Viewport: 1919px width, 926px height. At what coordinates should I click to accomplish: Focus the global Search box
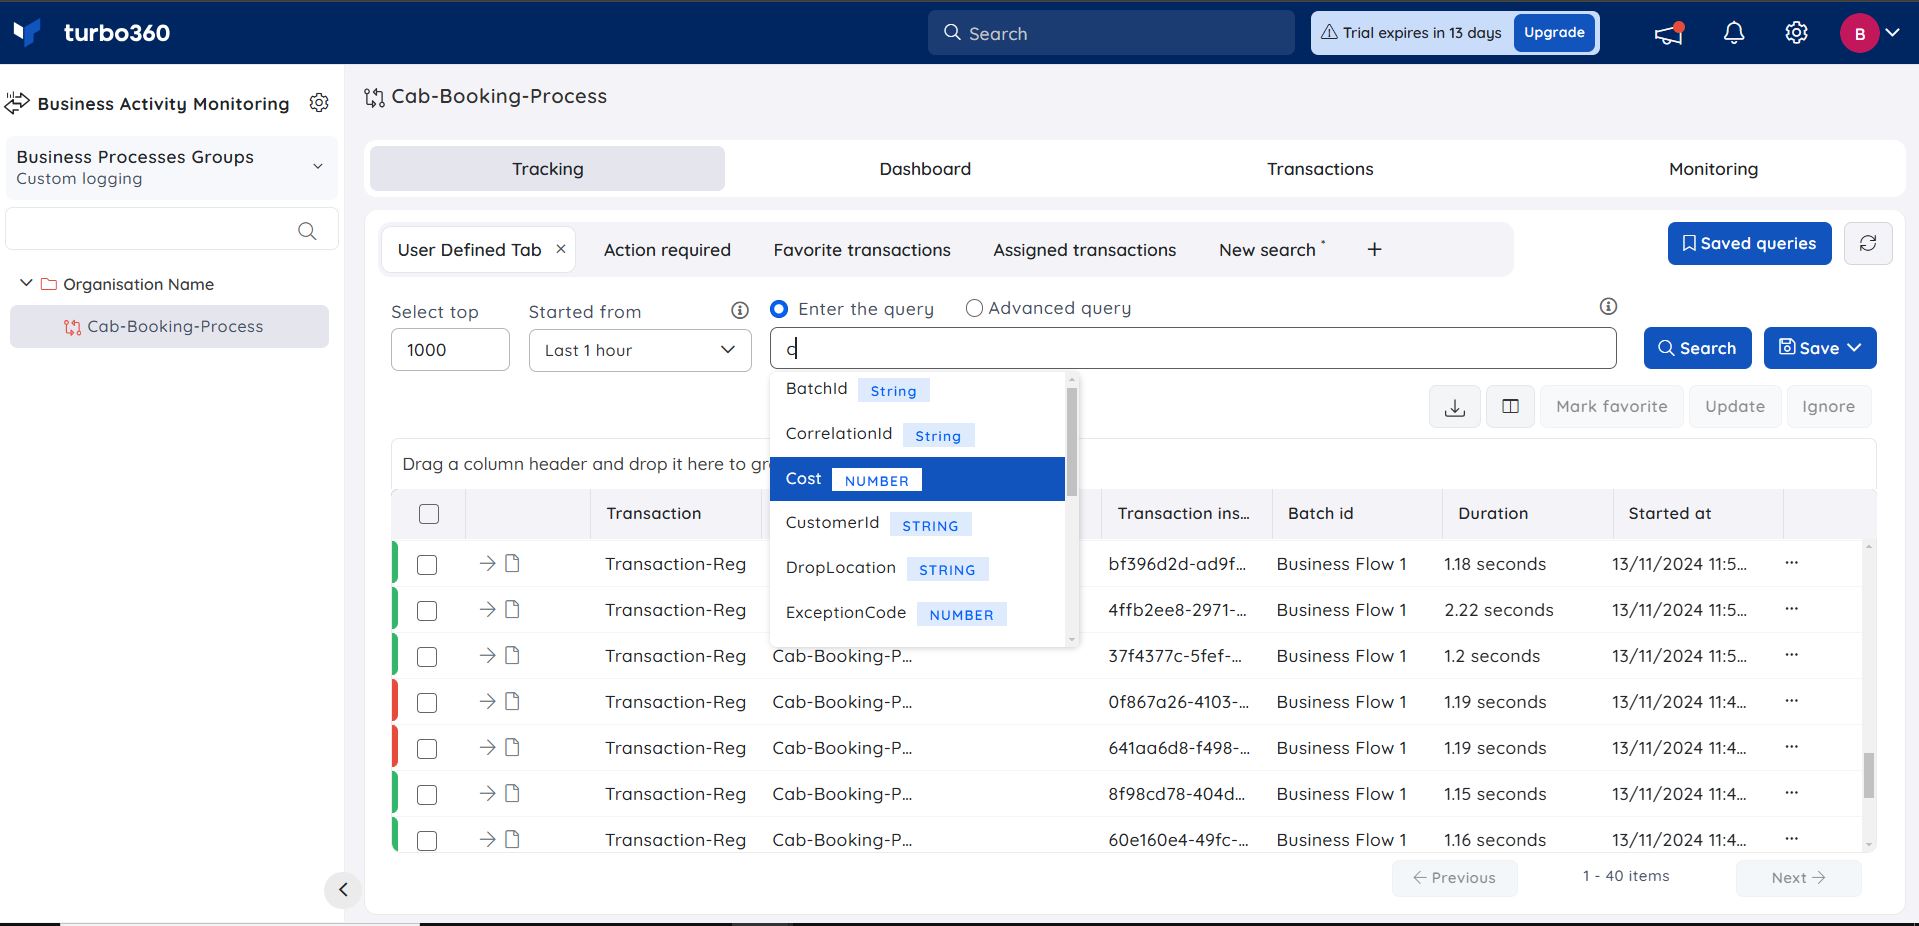point(1111,33)
